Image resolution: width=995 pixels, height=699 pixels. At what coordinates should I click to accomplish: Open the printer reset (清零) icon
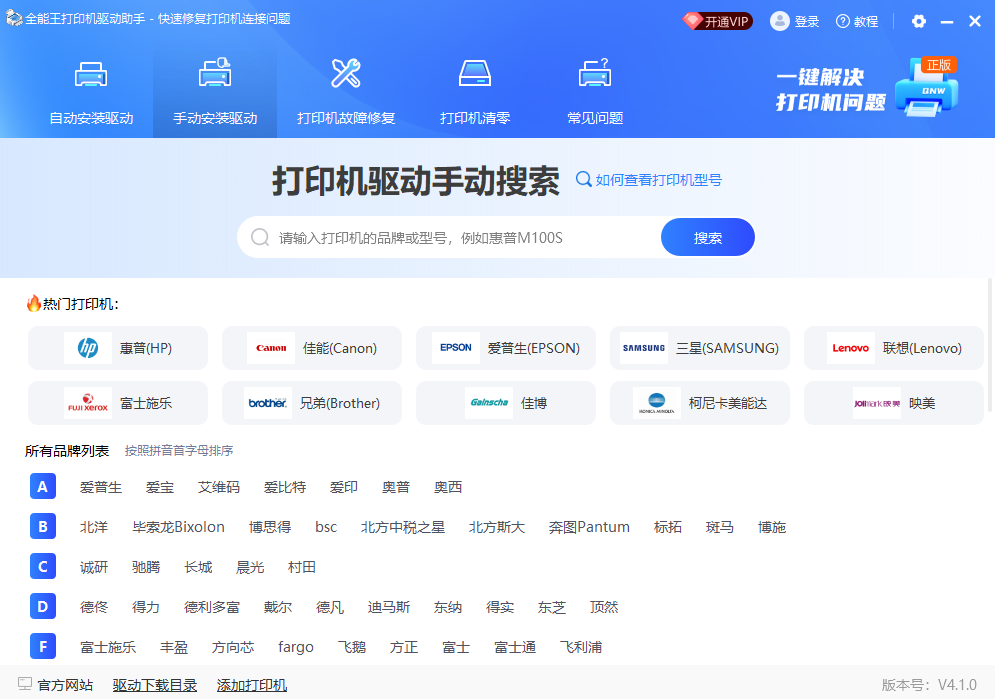(475, 75)
